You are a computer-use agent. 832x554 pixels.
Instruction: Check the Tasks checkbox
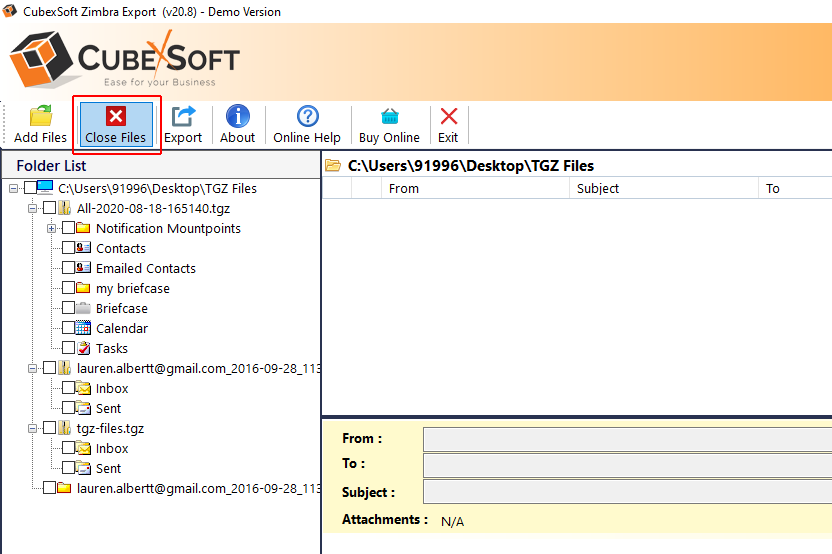[68, 348]
